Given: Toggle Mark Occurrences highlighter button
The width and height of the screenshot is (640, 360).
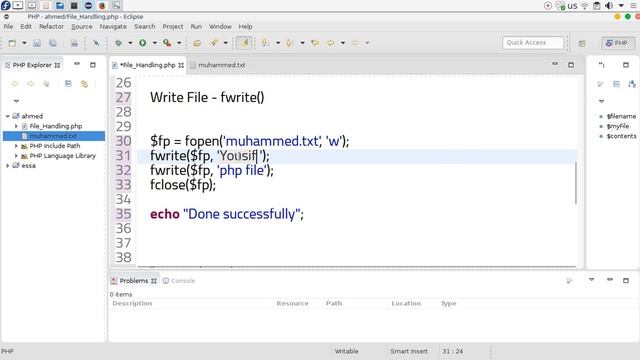Looking at the screenshot, I should pyautogui.click(x=244, y=43).
